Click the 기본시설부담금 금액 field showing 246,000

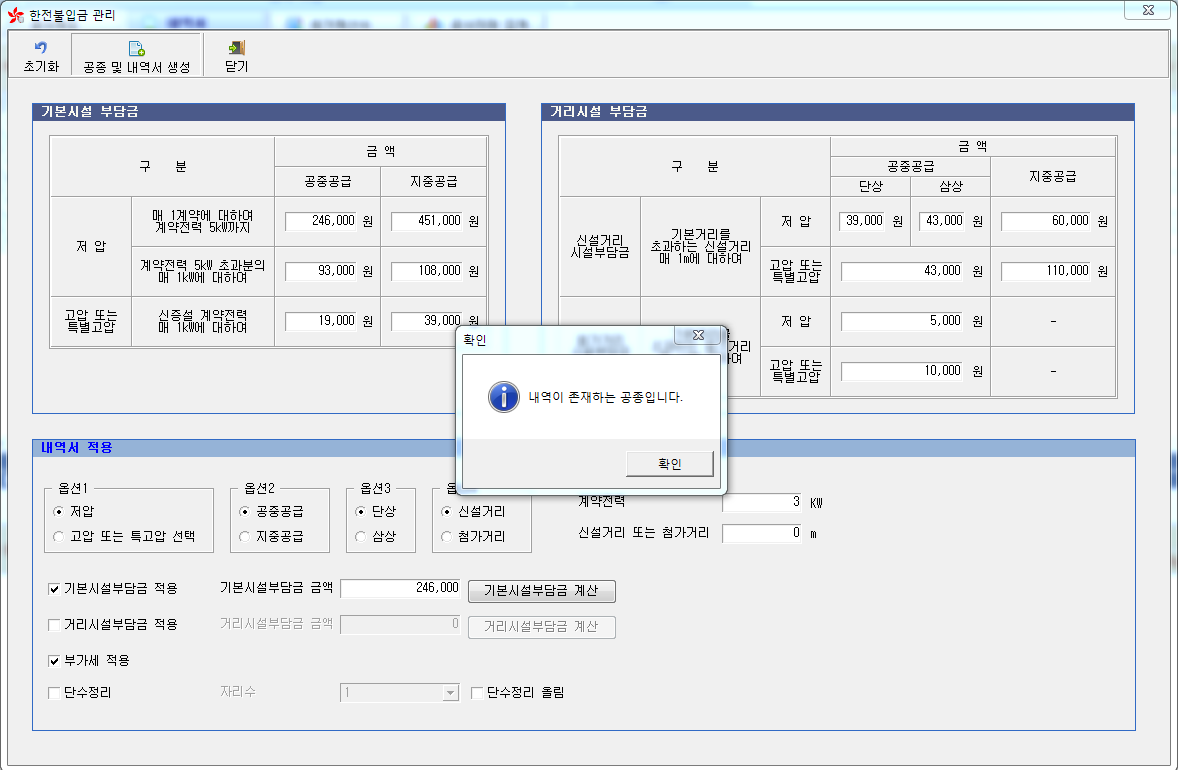(400, 589)
